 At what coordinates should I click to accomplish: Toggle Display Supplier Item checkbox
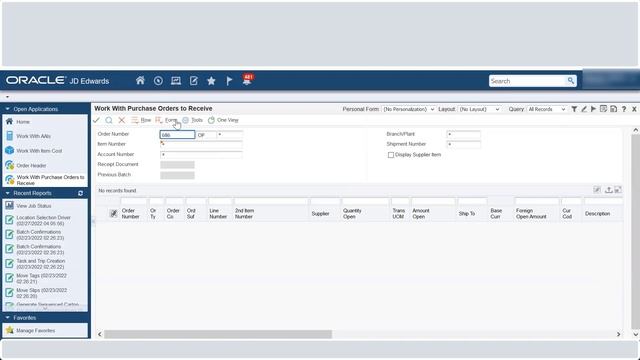391,155
